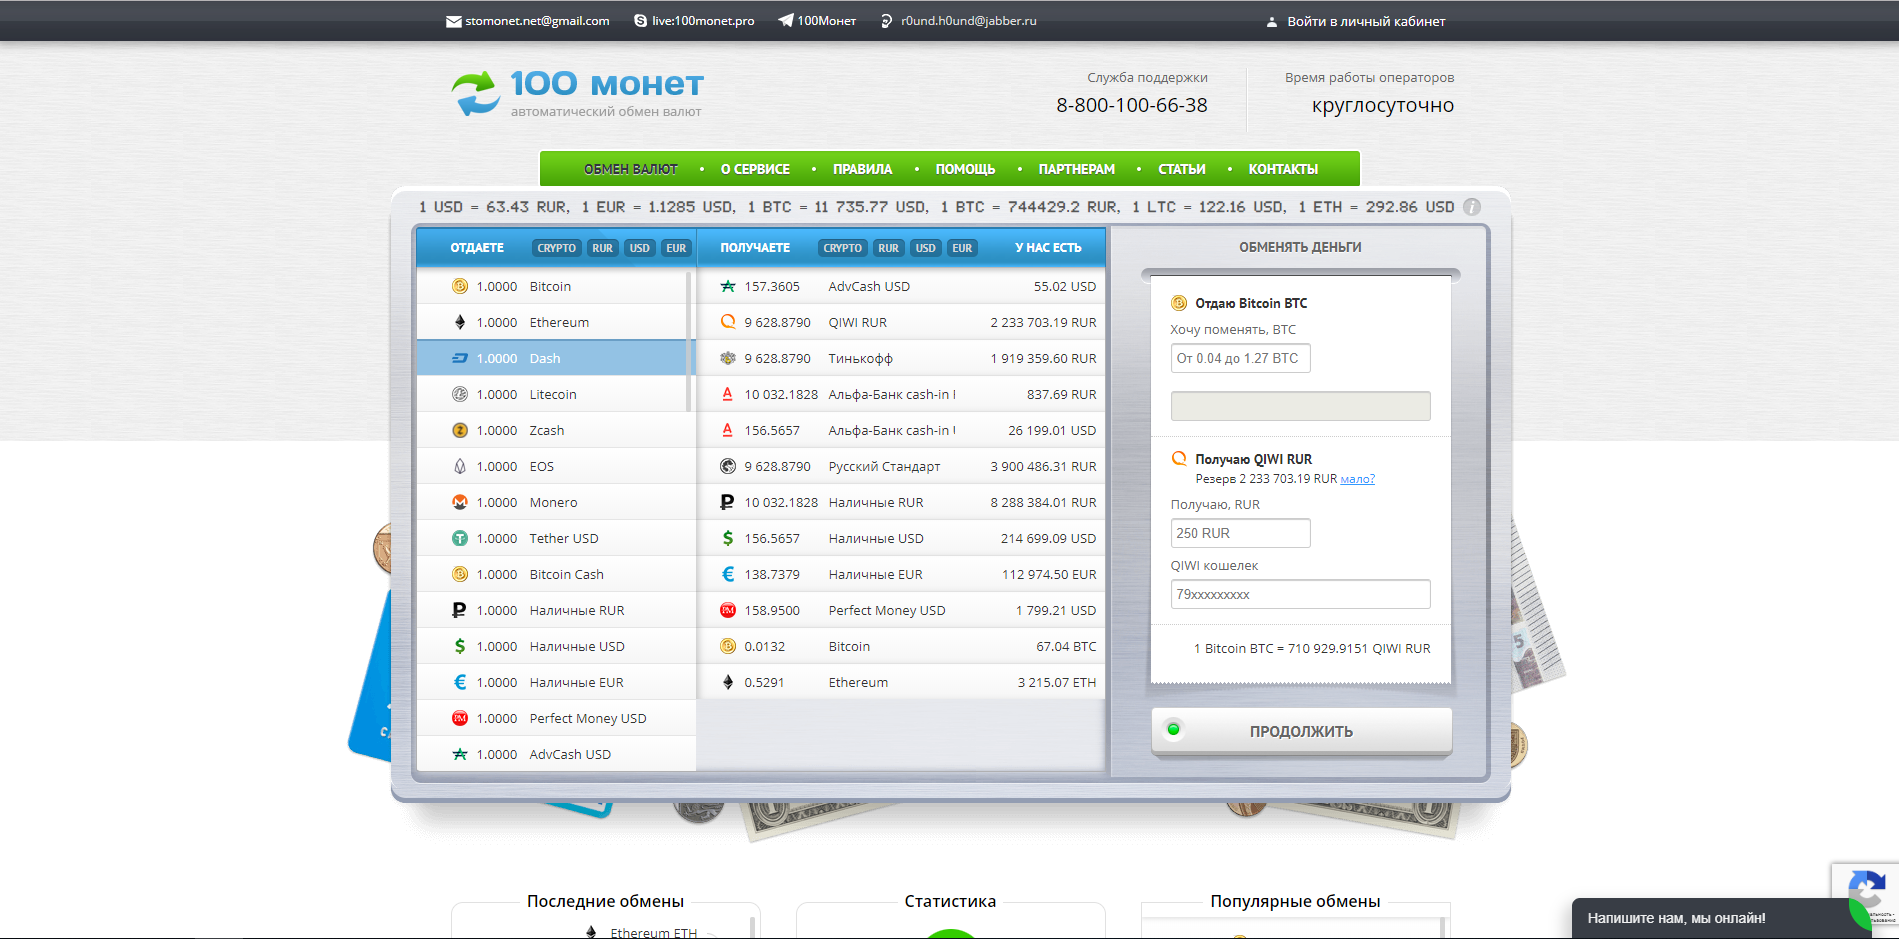Click the QIWI кошелек input field
Image resolution: width=1899 pixels, height=939 pixels.
tap(1300, 594)
